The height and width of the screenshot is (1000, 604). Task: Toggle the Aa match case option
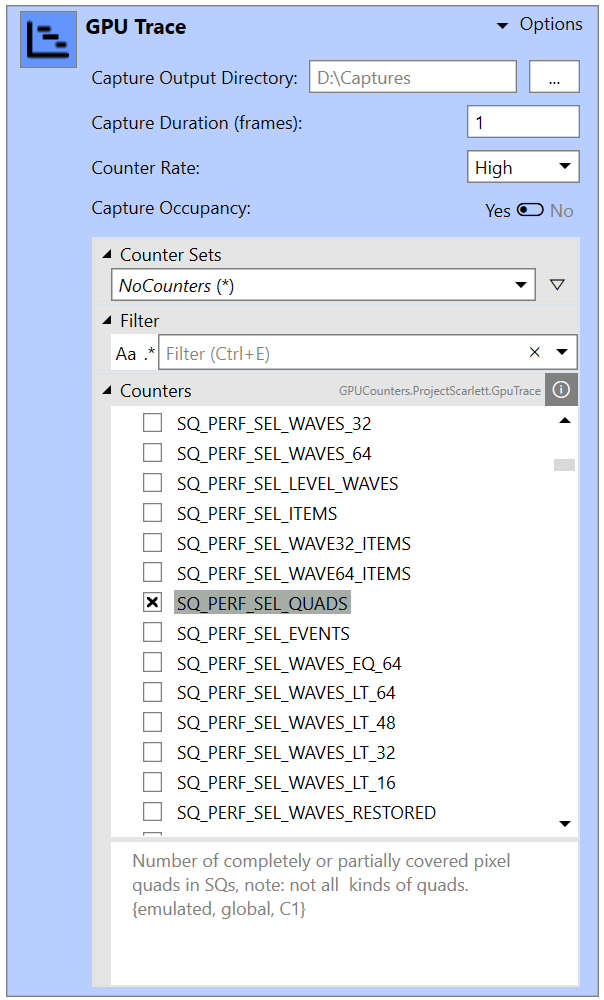[x=126, y=353]
